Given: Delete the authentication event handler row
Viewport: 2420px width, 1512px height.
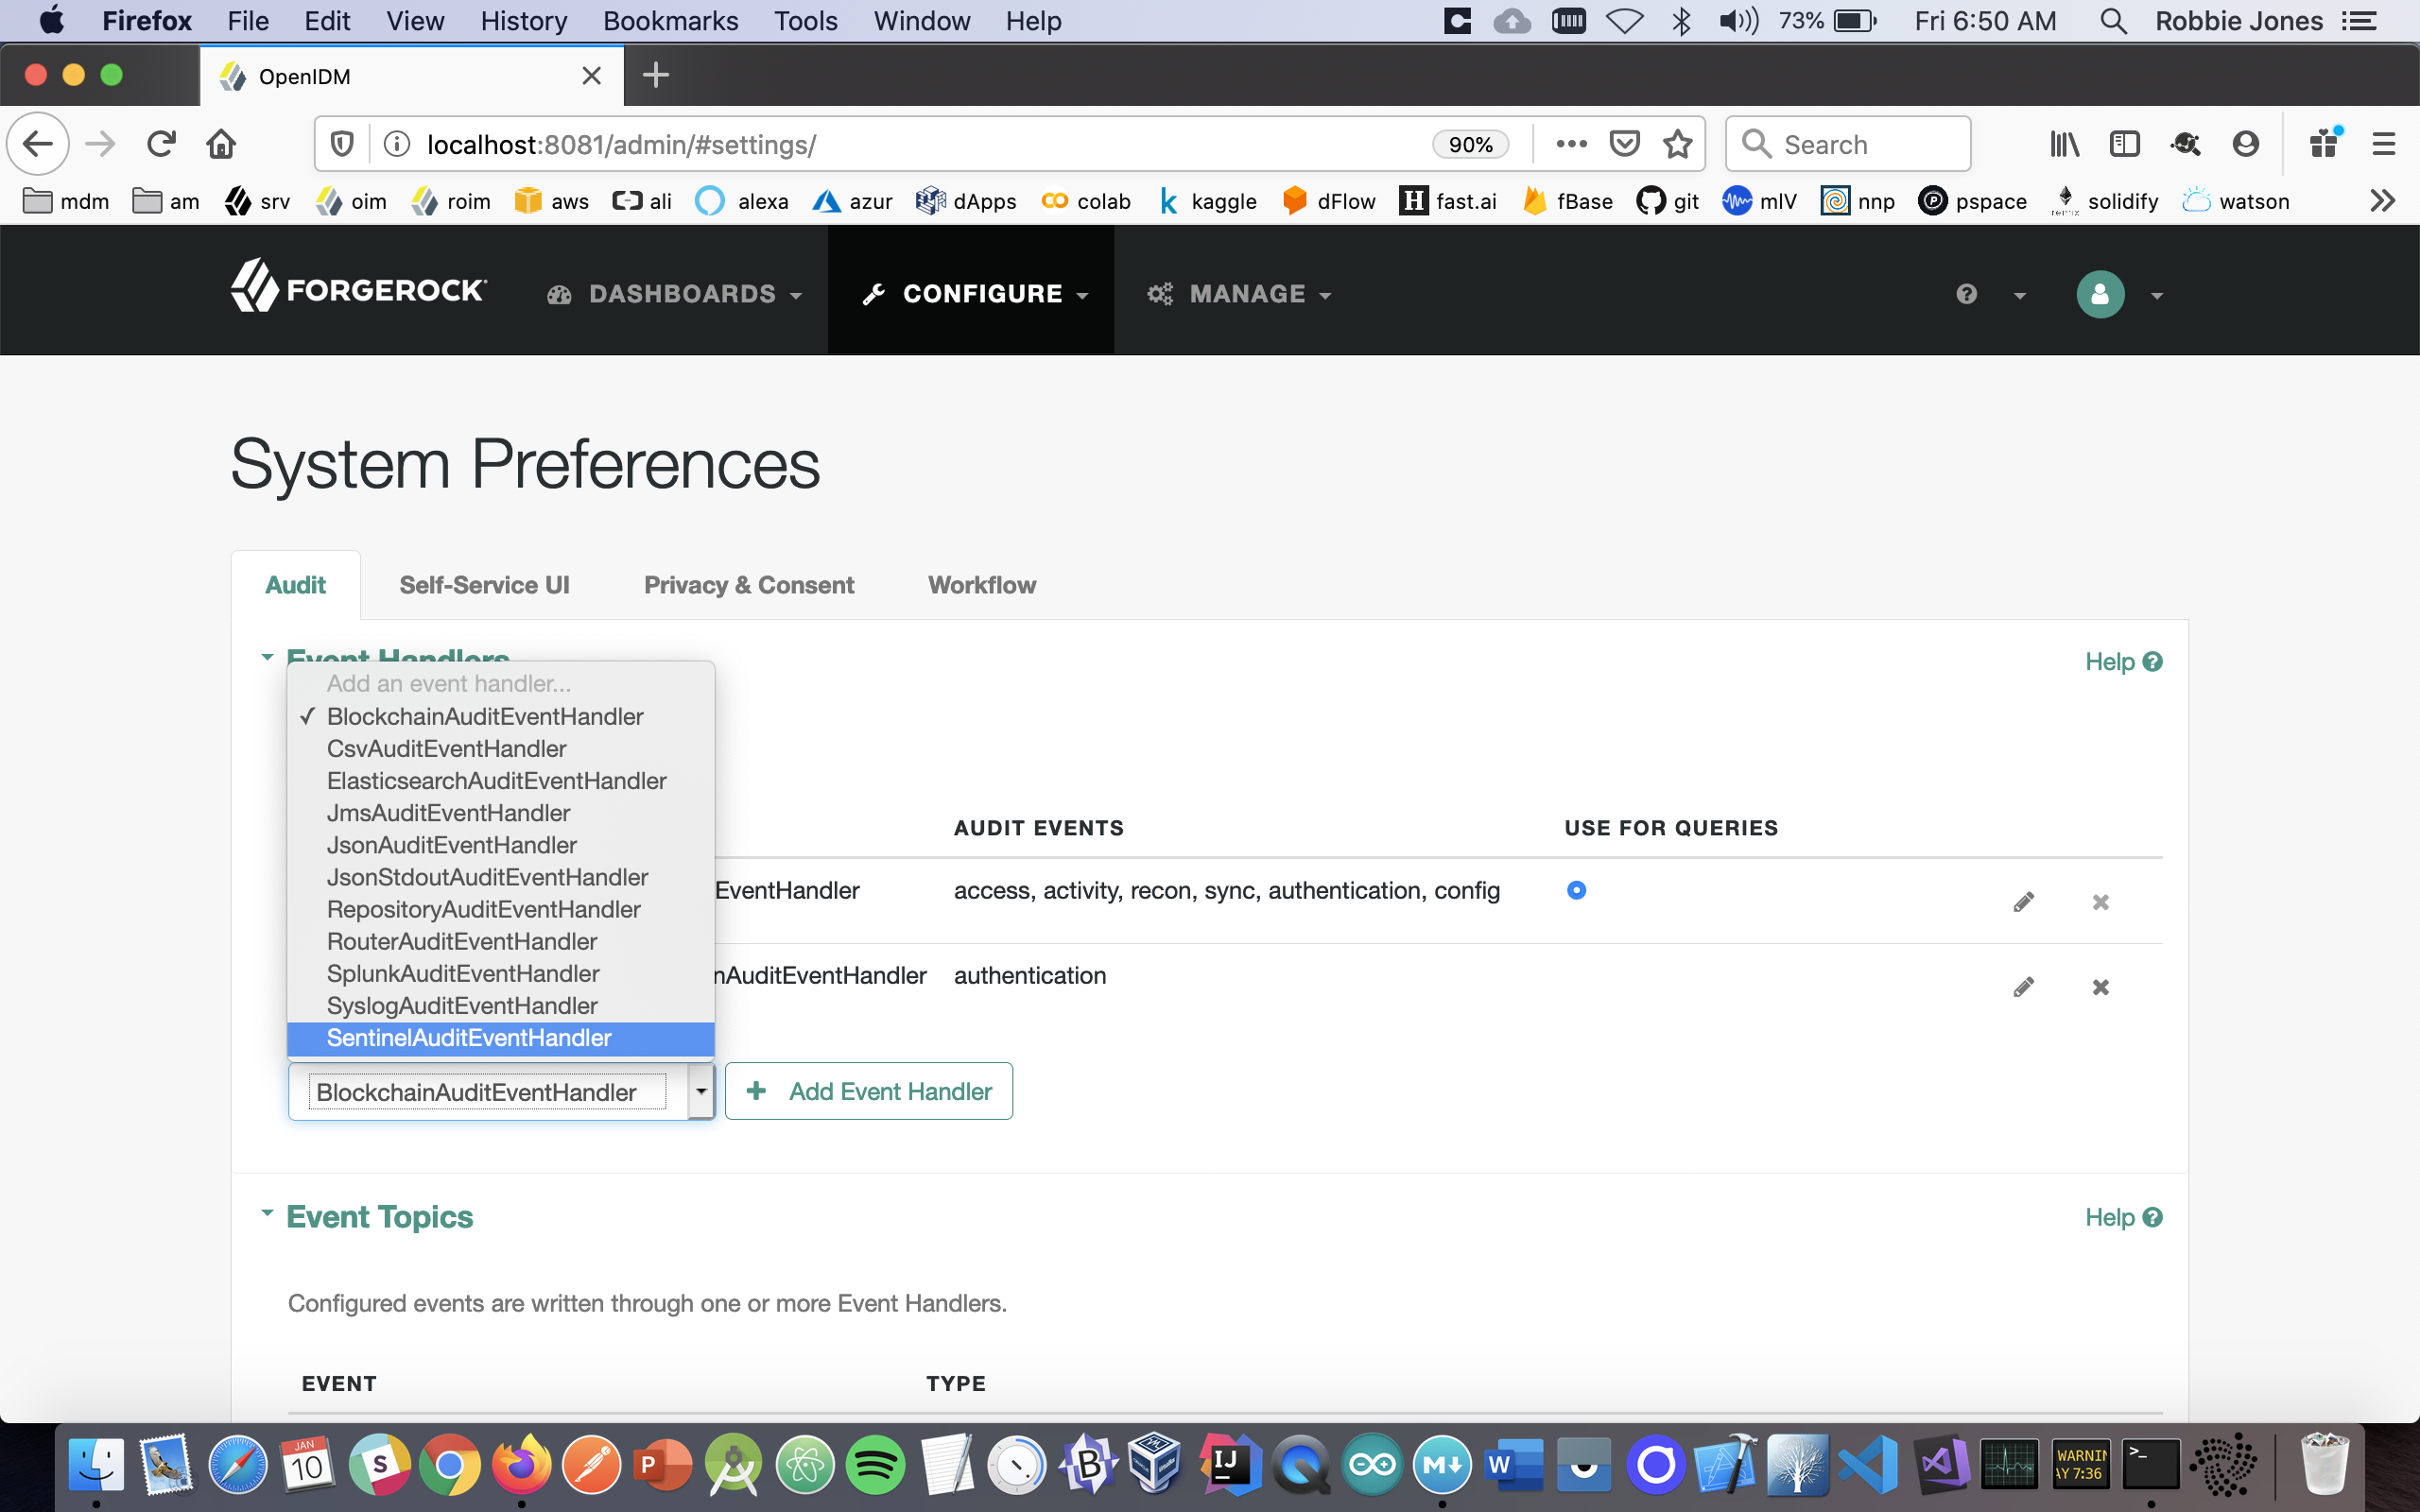Looking at the screenshot, I should coord(2100,987).
